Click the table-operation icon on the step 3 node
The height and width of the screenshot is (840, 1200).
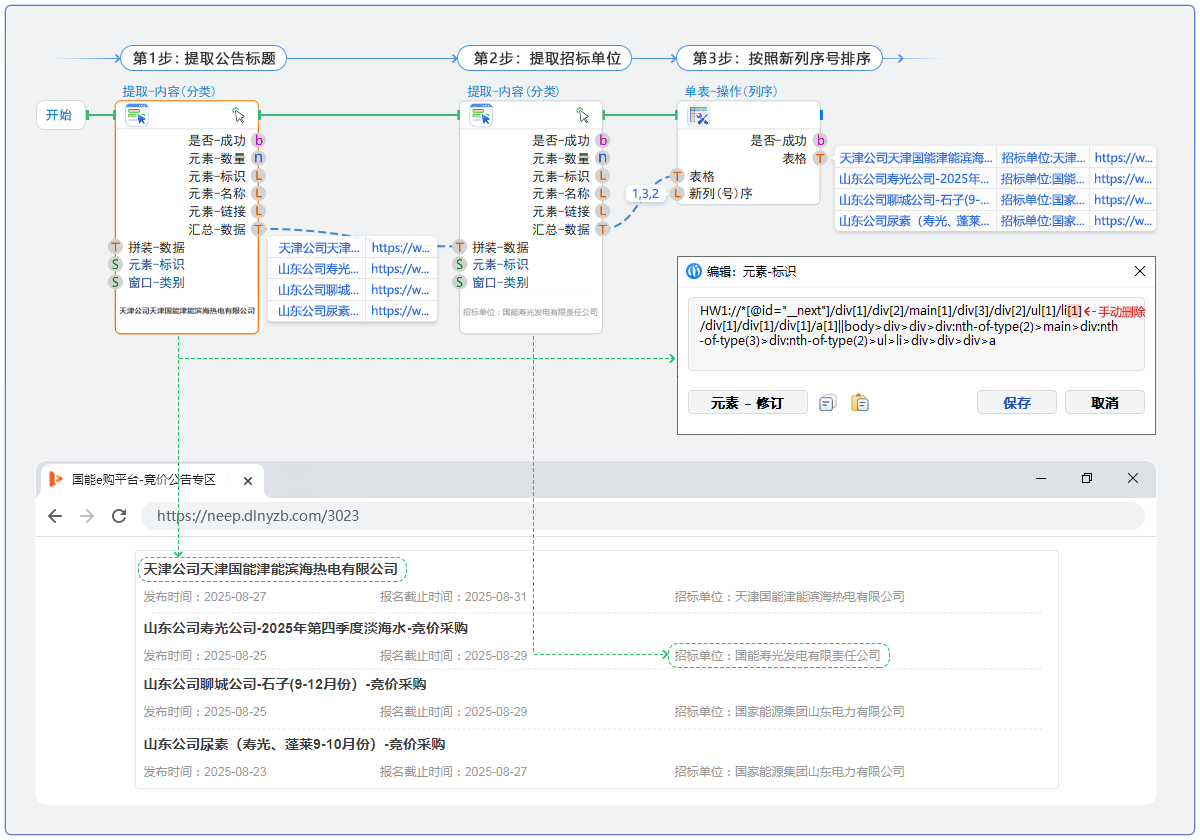[699, 115]
